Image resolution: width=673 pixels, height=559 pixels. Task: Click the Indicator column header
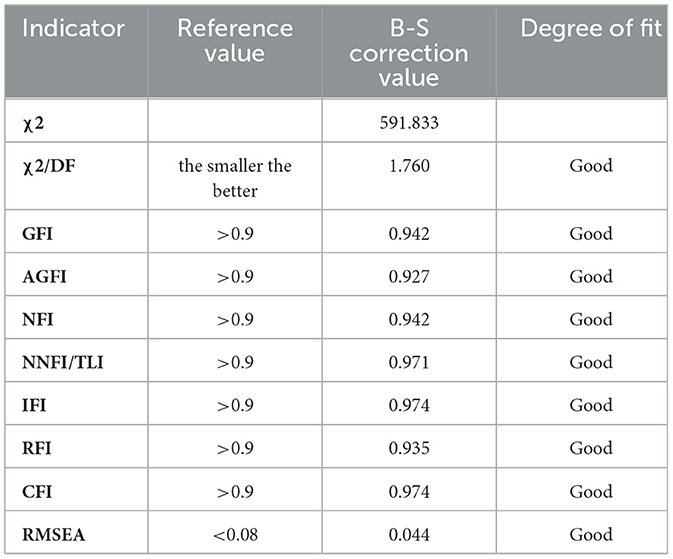coord(73,28)
